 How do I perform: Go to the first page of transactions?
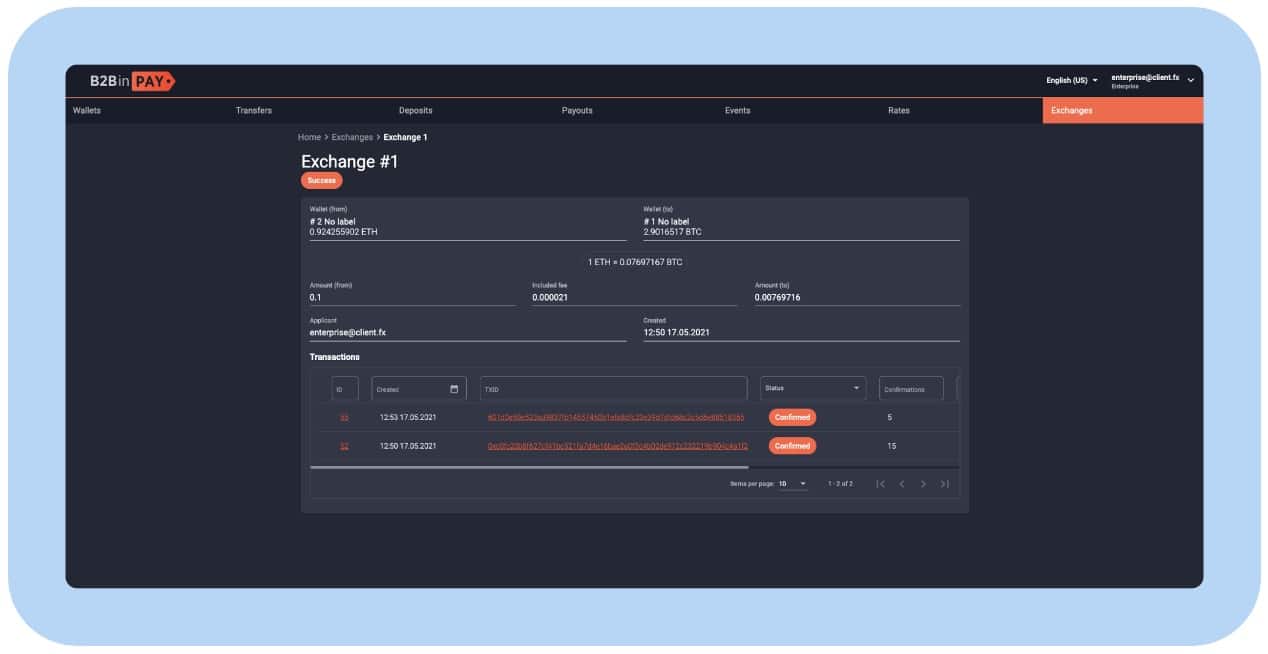click(x=880, y=484)
